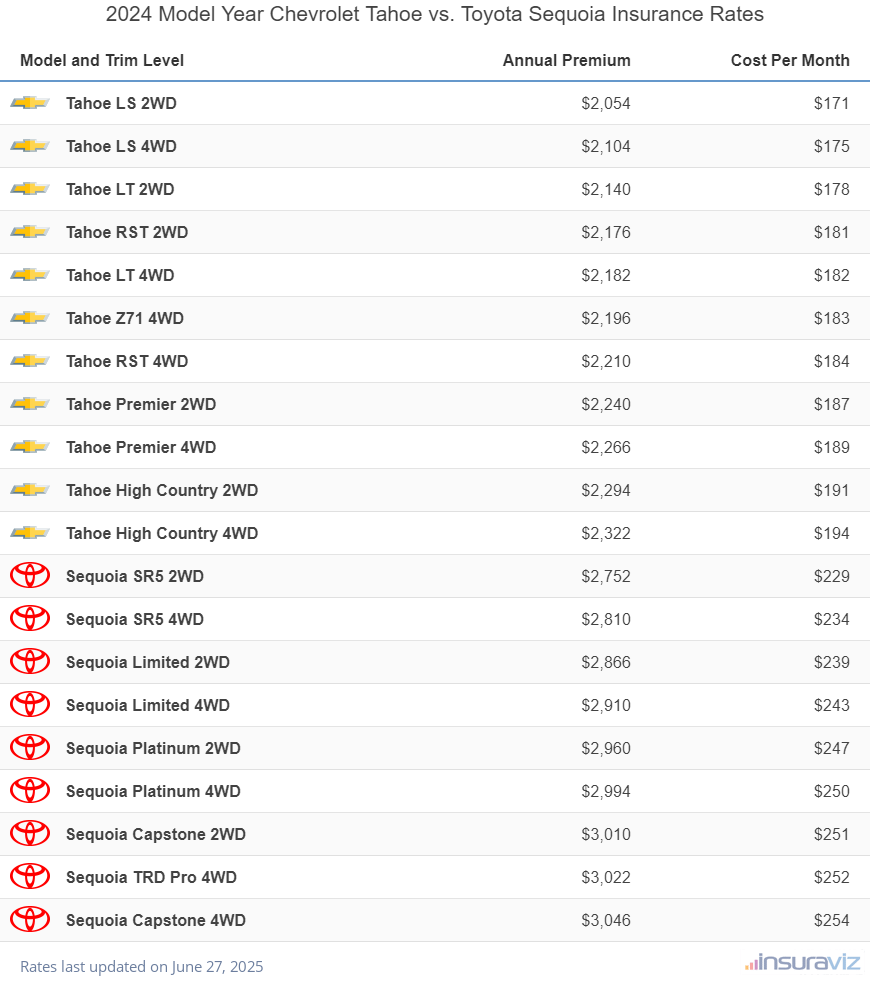Click the Toyota logo beside Sequoia SR5 2WD
870x982 pixels.
pos(30,576)
